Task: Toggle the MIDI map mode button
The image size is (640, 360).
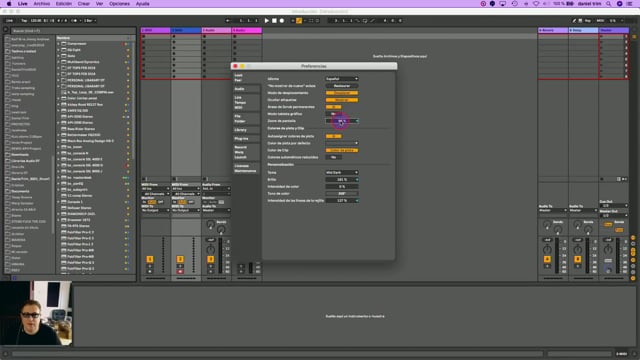Action: coord(600,20)
